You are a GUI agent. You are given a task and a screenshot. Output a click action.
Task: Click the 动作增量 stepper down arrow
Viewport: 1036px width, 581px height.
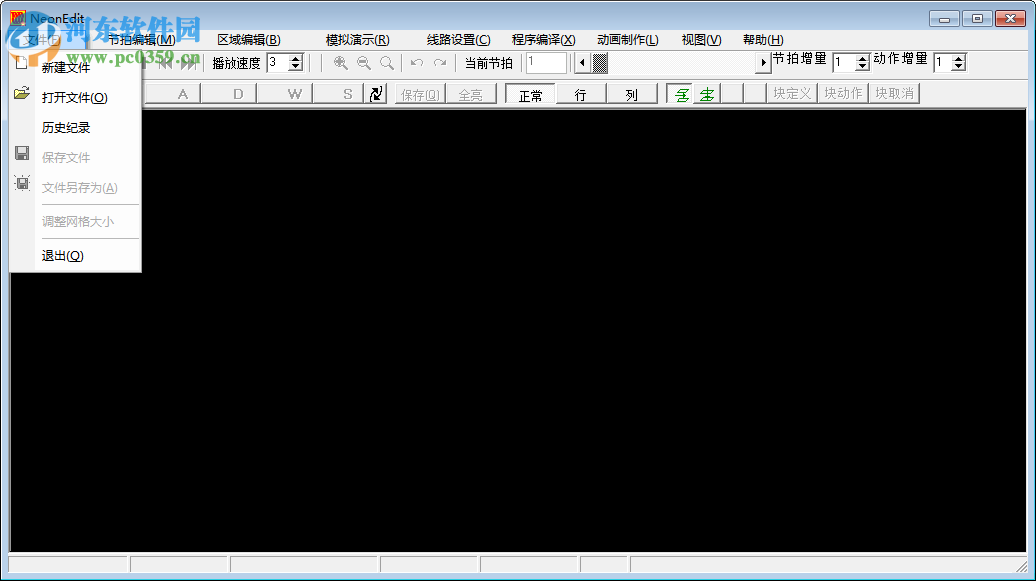[x=958, y=66]
